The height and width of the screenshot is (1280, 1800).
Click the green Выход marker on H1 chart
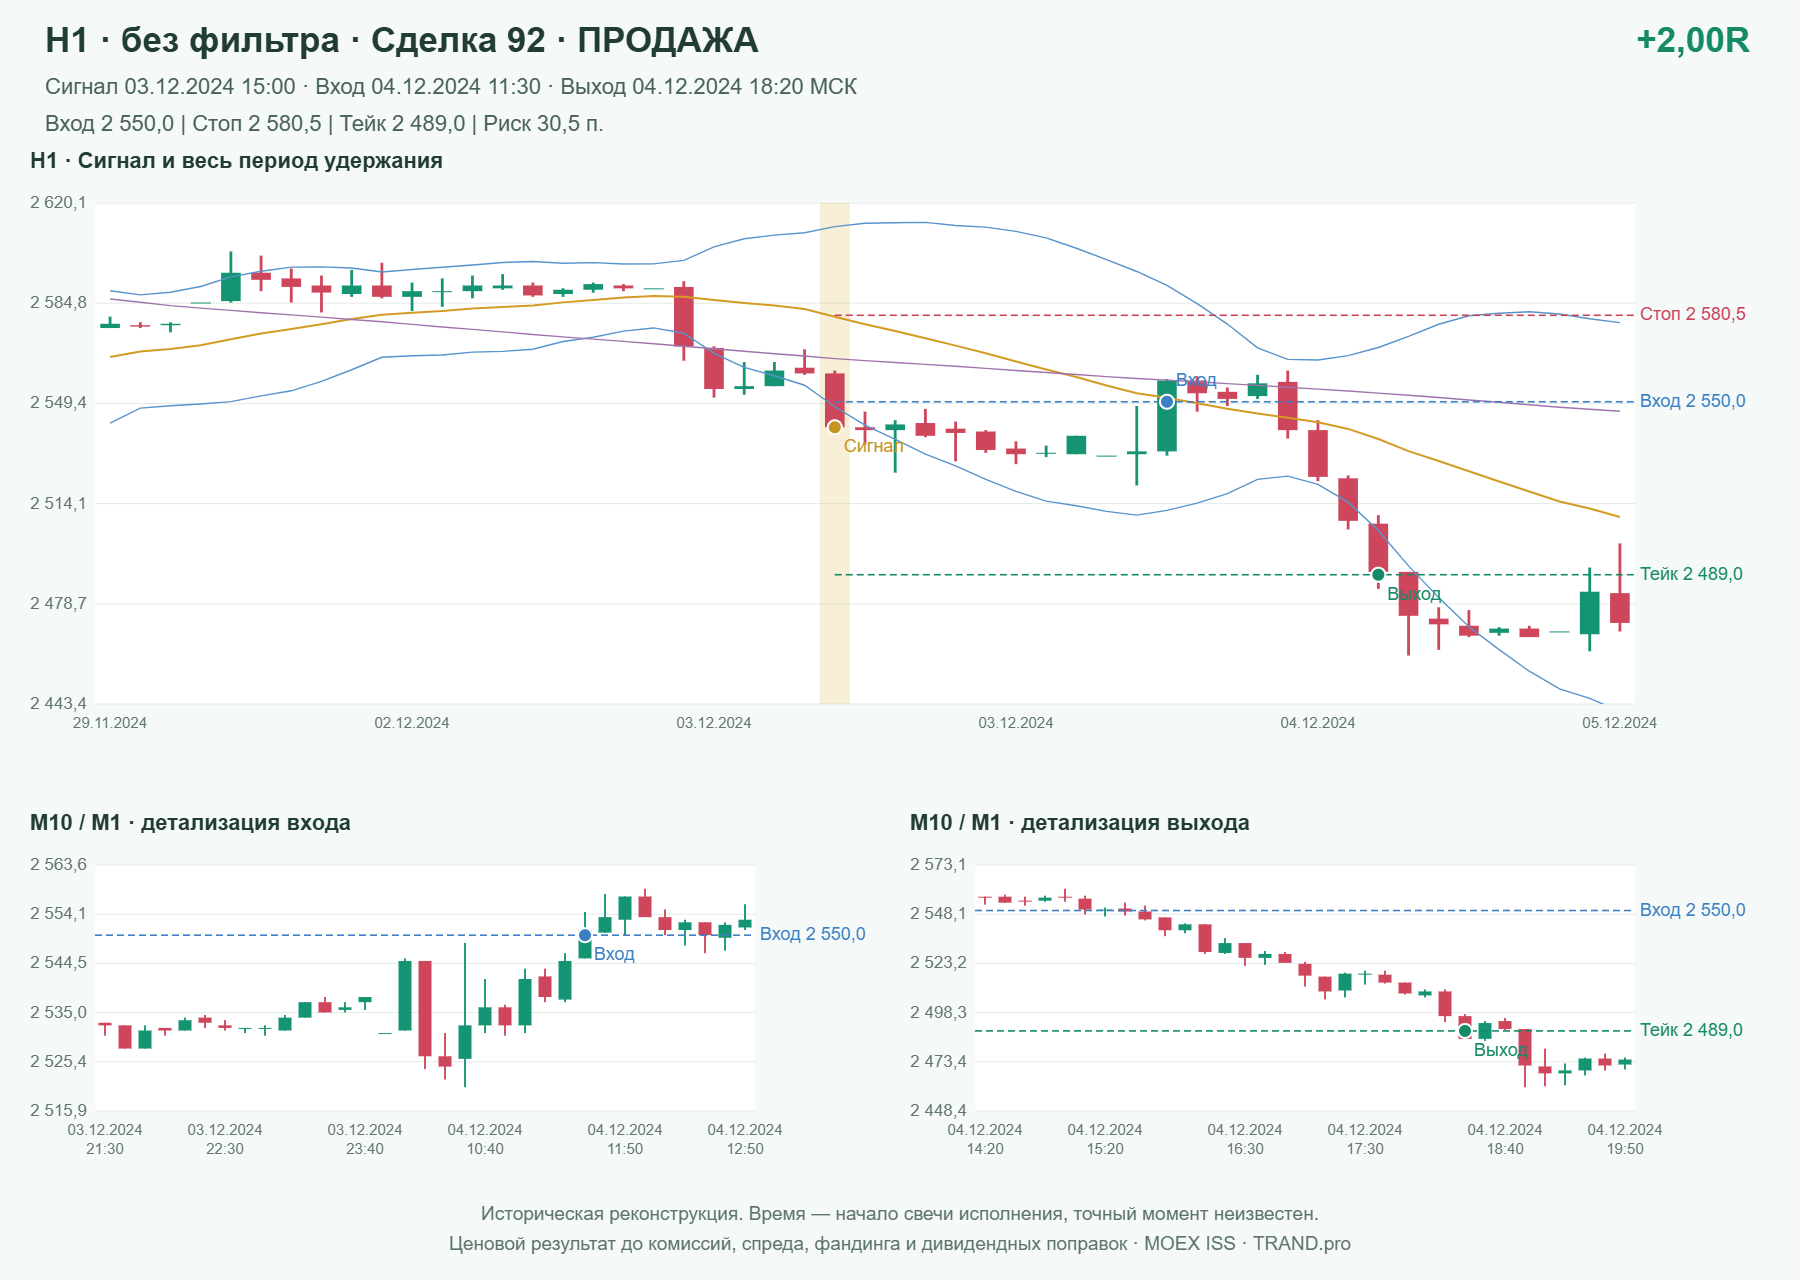click(1378, 574)
